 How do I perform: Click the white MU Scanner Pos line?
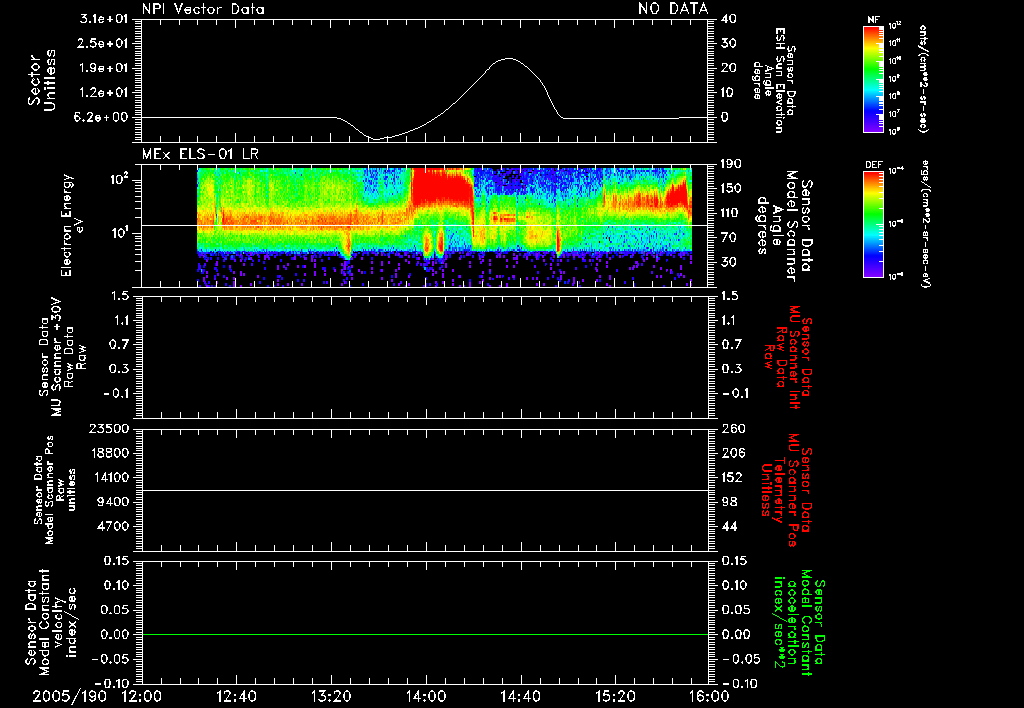424,490
